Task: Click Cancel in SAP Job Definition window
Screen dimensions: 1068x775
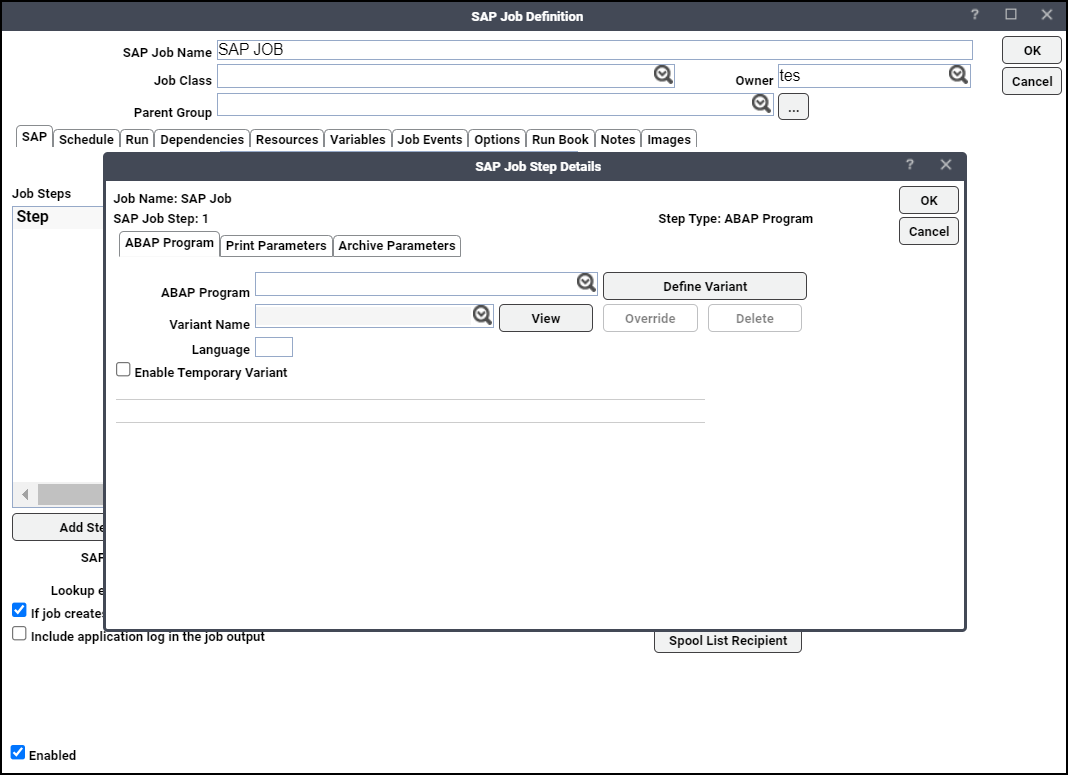Action: click(x=1032, y=81)
